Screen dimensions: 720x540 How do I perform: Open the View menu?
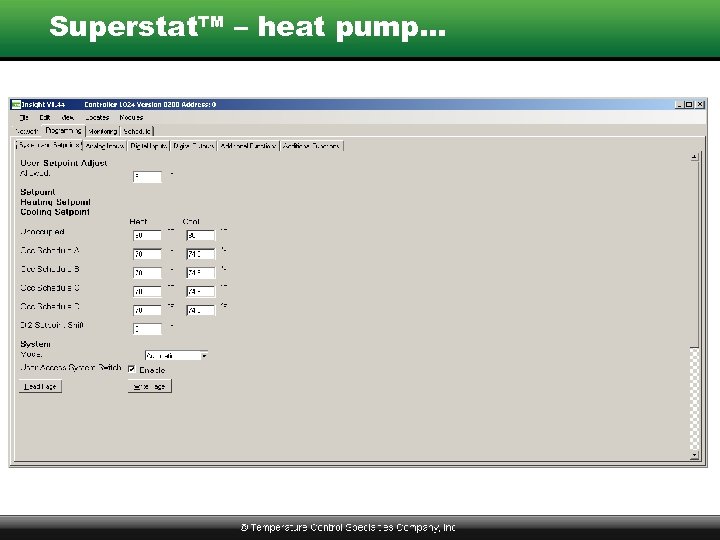[x=68, y=118]
